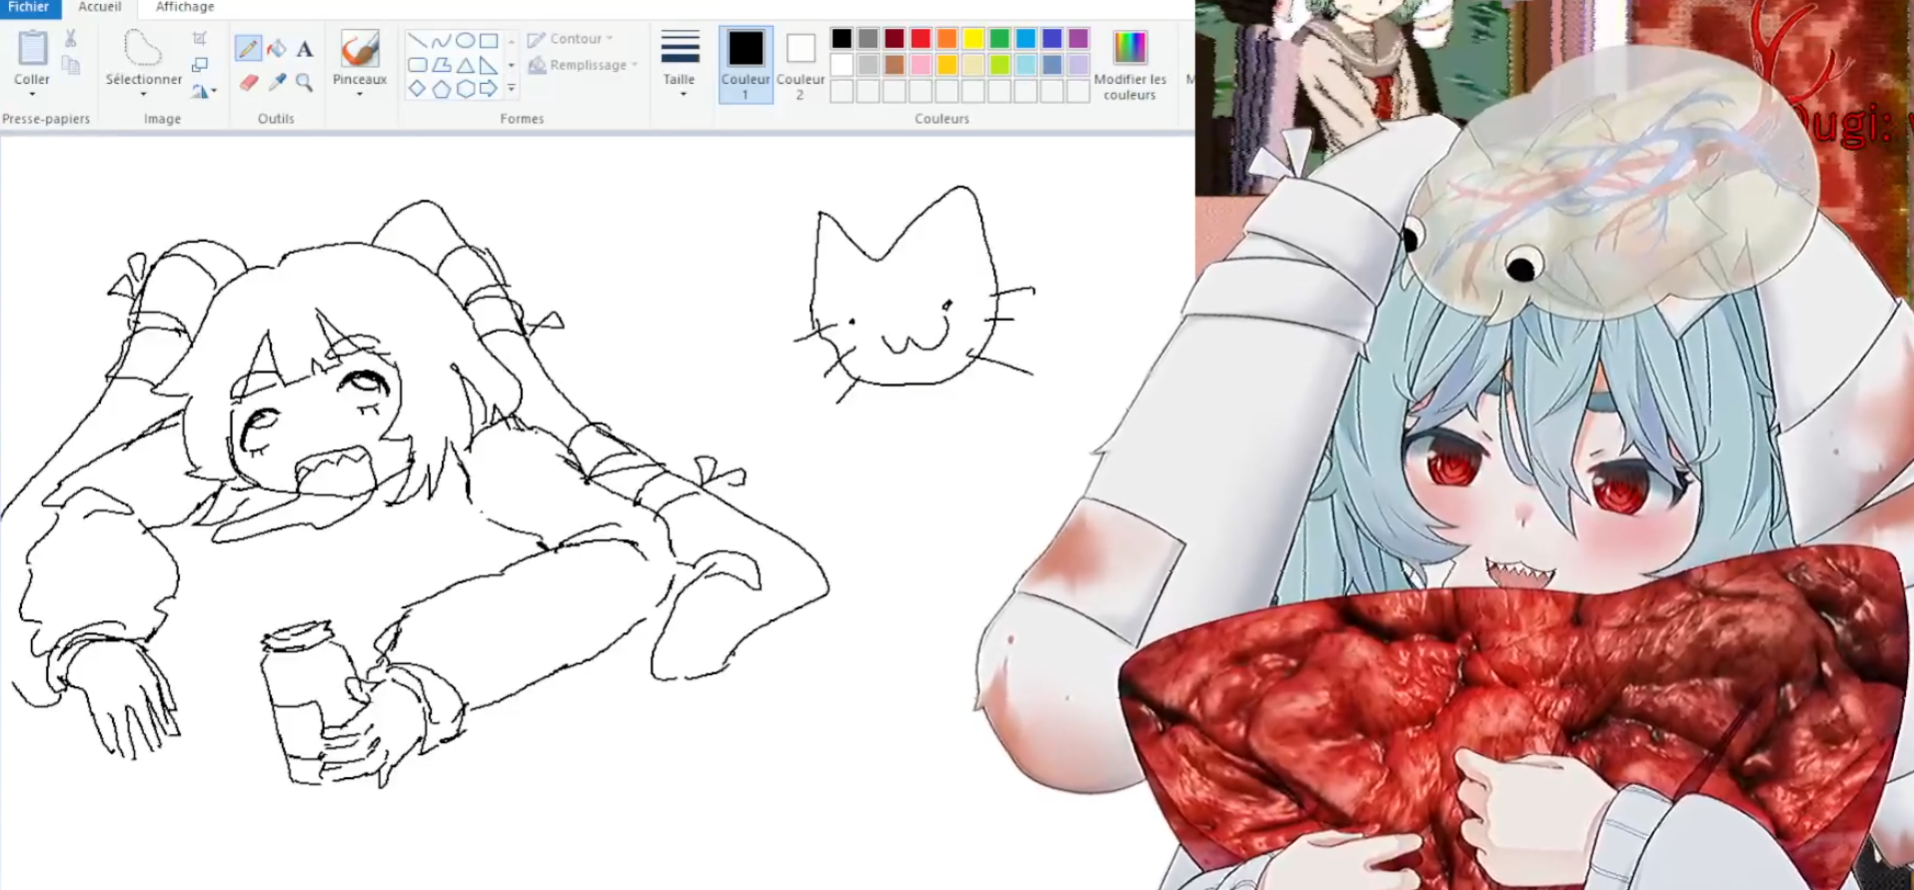Activate Couleur 1 foreground color
Screen dimensions: 1914x890
tap(746, 65)
